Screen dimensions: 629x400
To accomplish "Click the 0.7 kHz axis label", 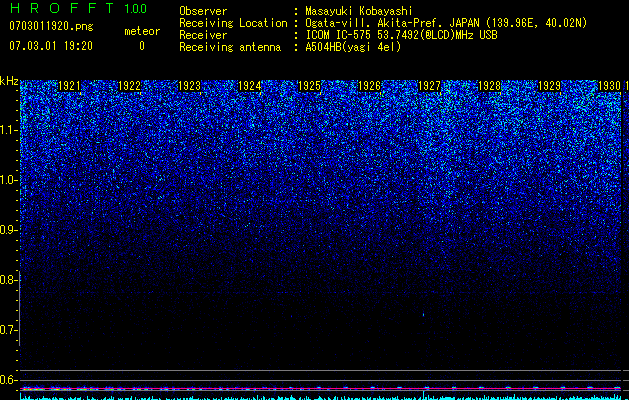I will pos(8,330).
